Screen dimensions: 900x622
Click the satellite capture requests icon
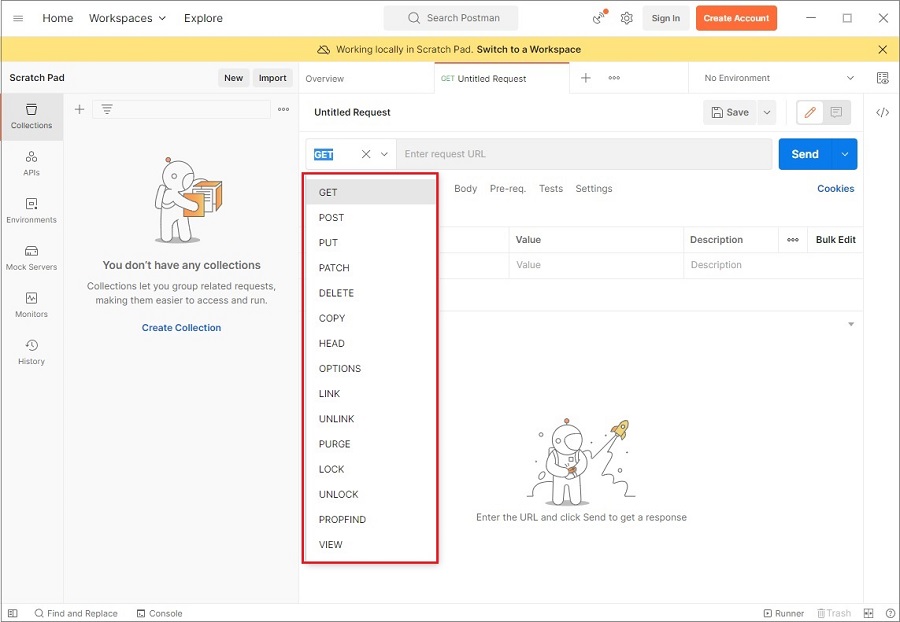[599, 18]
